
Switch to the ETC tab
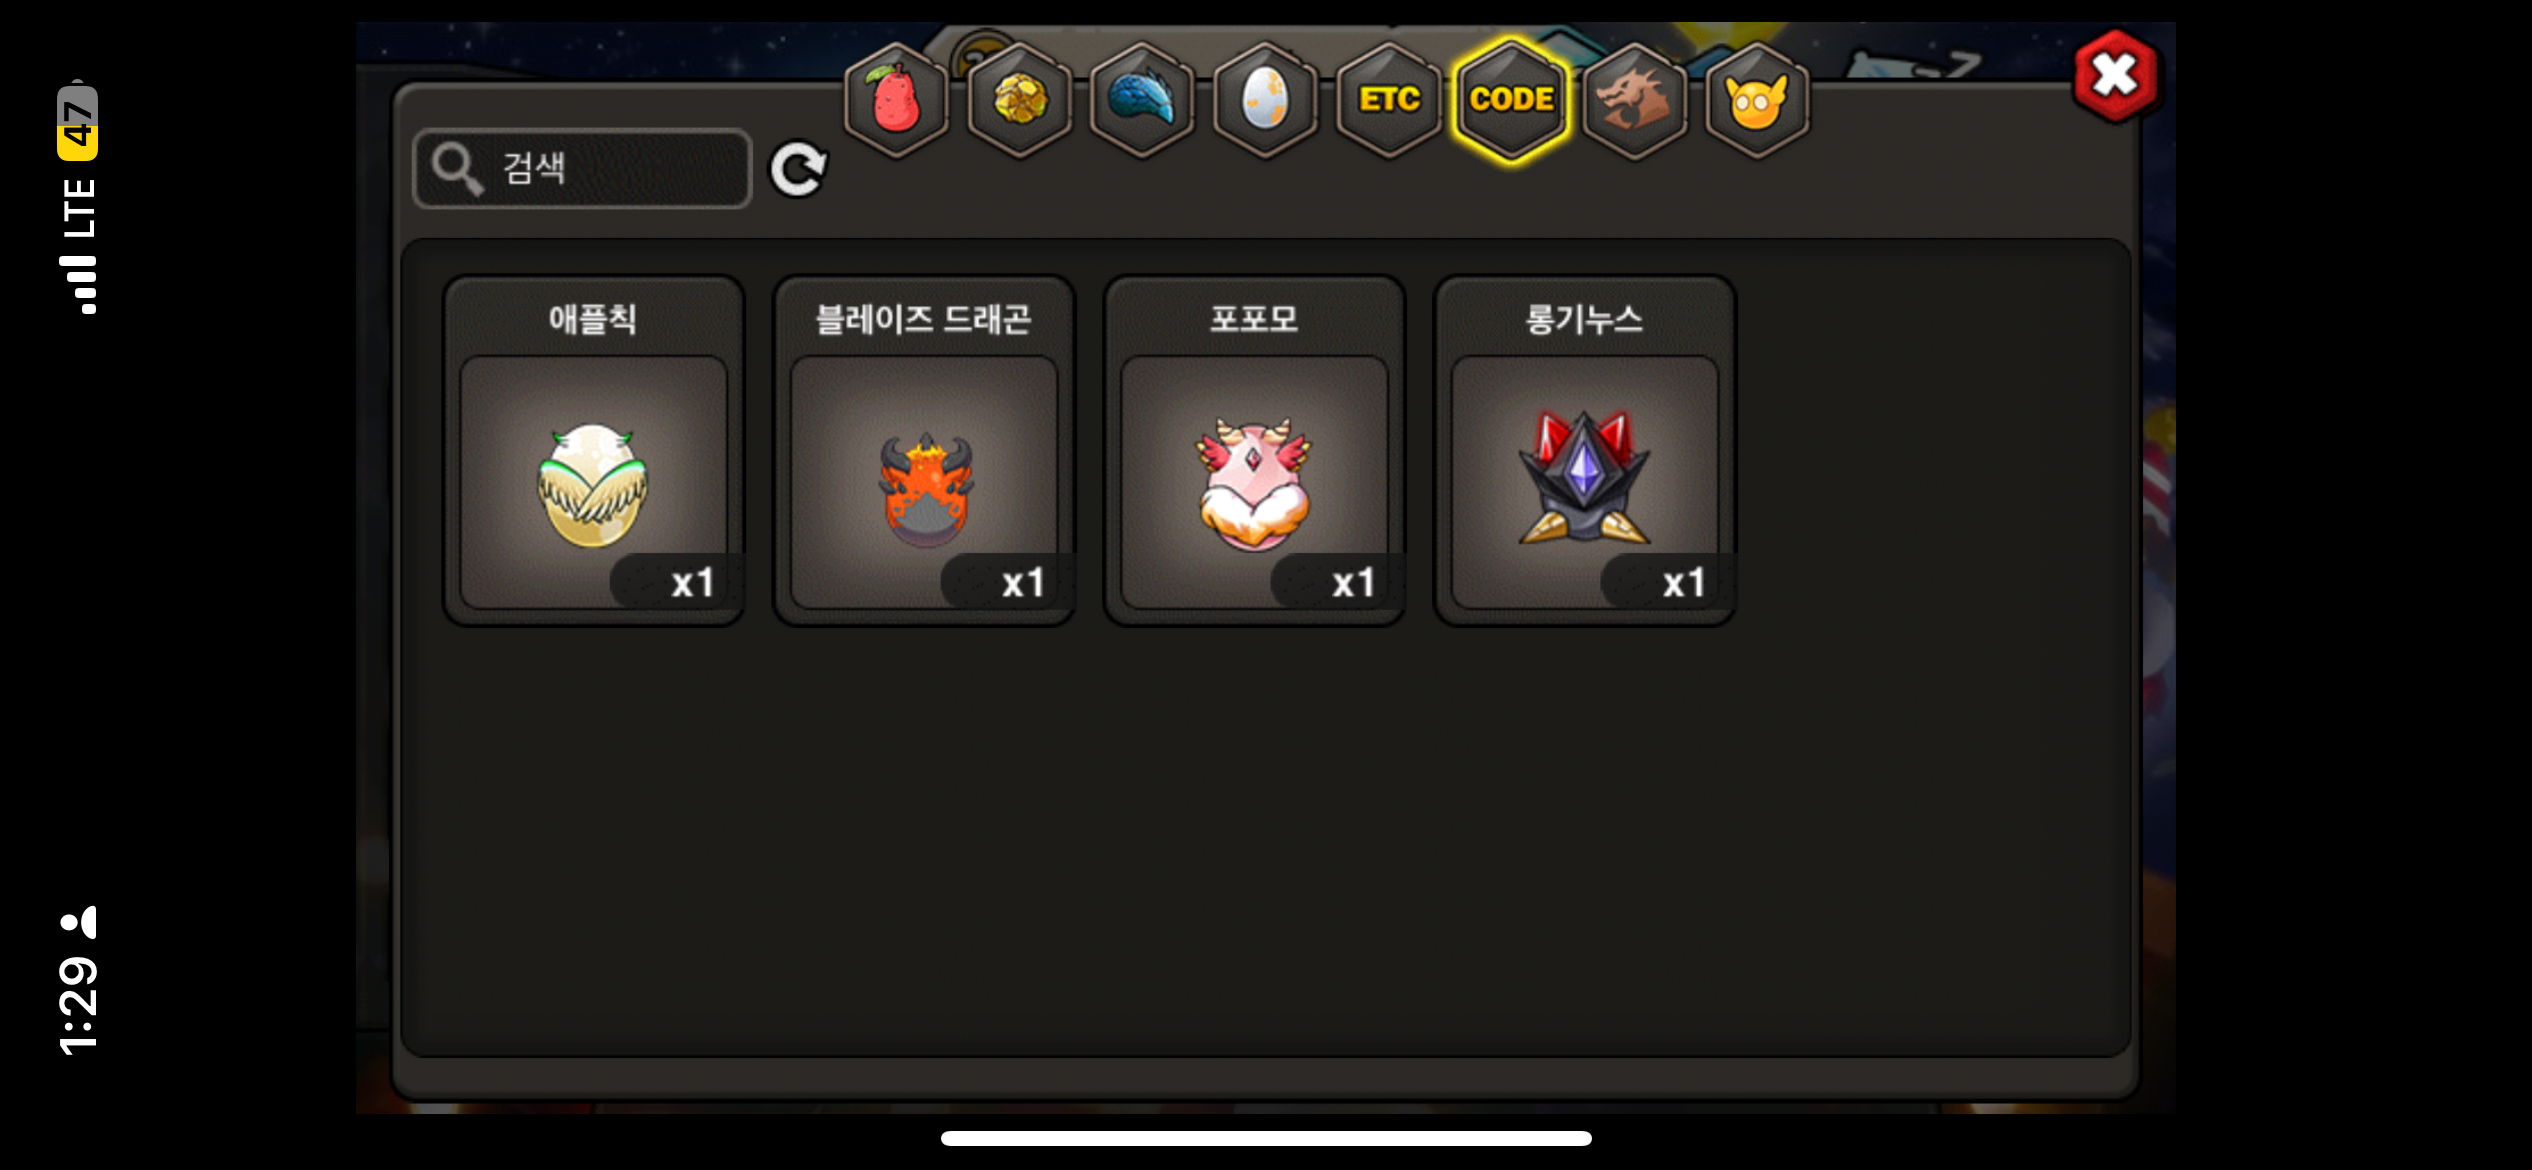coord(1389,100)
